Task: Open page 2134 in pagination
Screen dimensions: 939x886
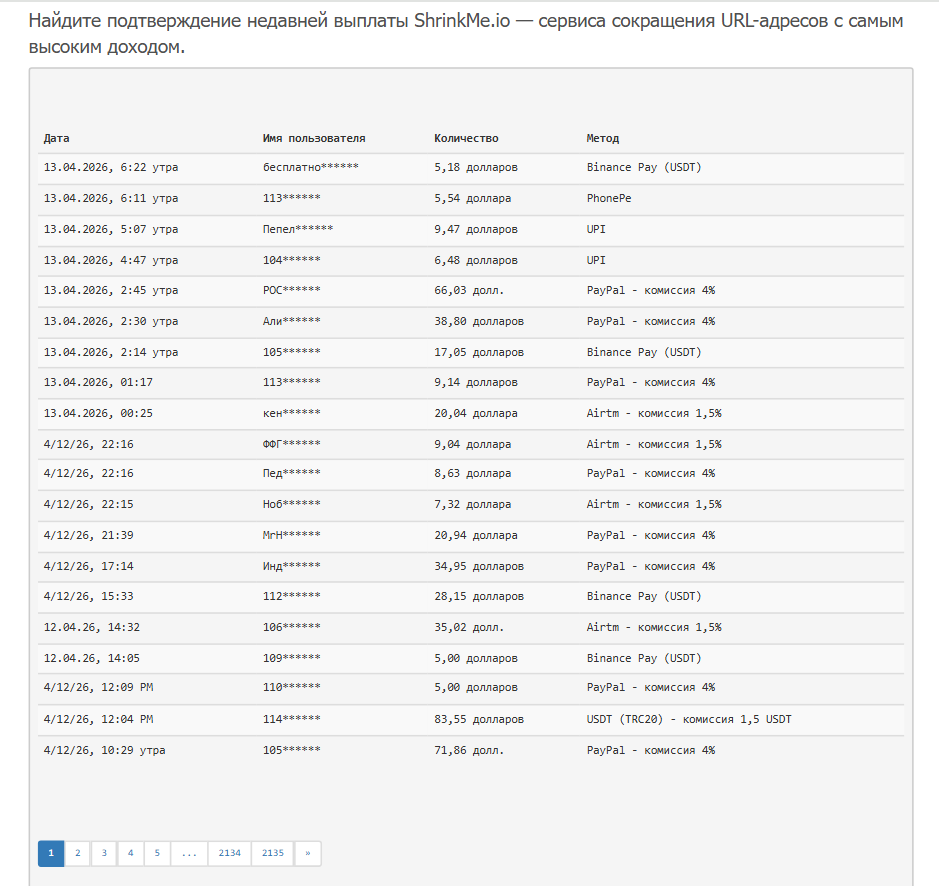Action: (x=230, y=853)
